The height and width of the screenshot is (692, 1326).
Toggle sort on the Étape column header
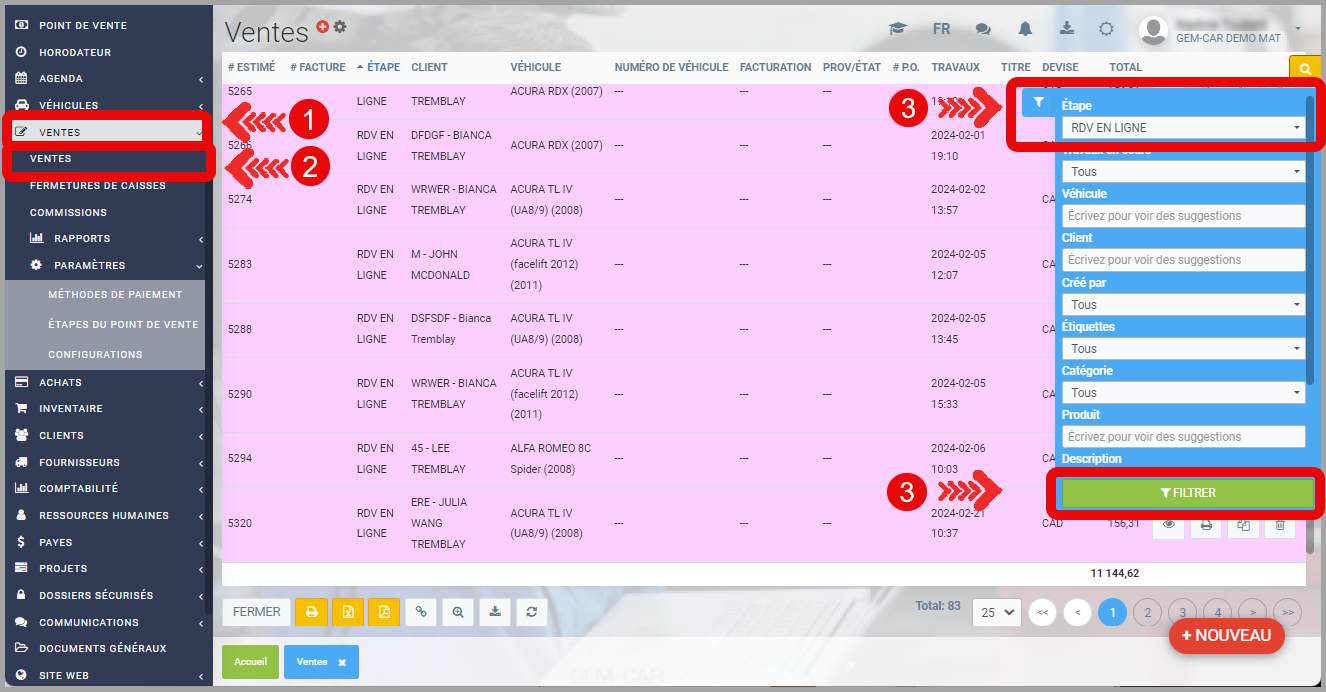click(378, 67)
